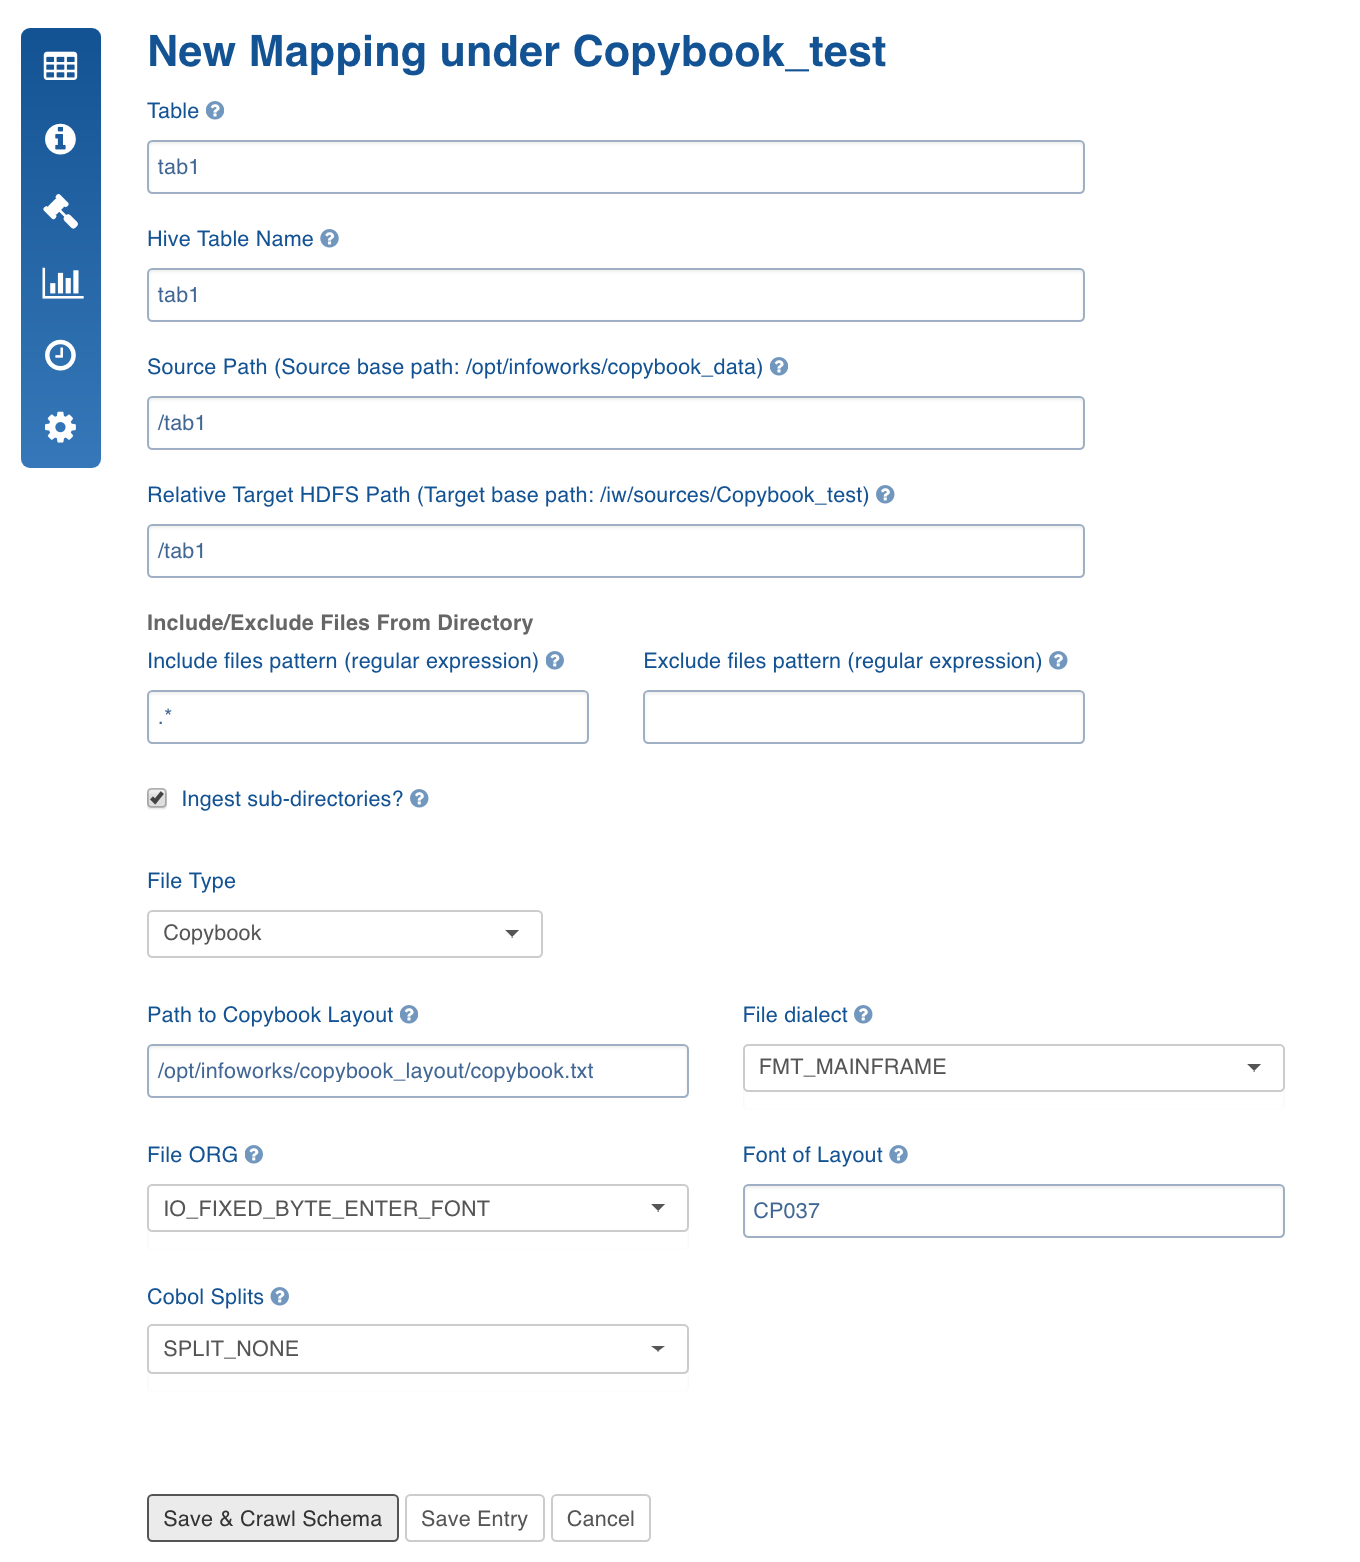Select the gavel icon in sidebar
The image size is (1360, 1562).
click(60, 210)
